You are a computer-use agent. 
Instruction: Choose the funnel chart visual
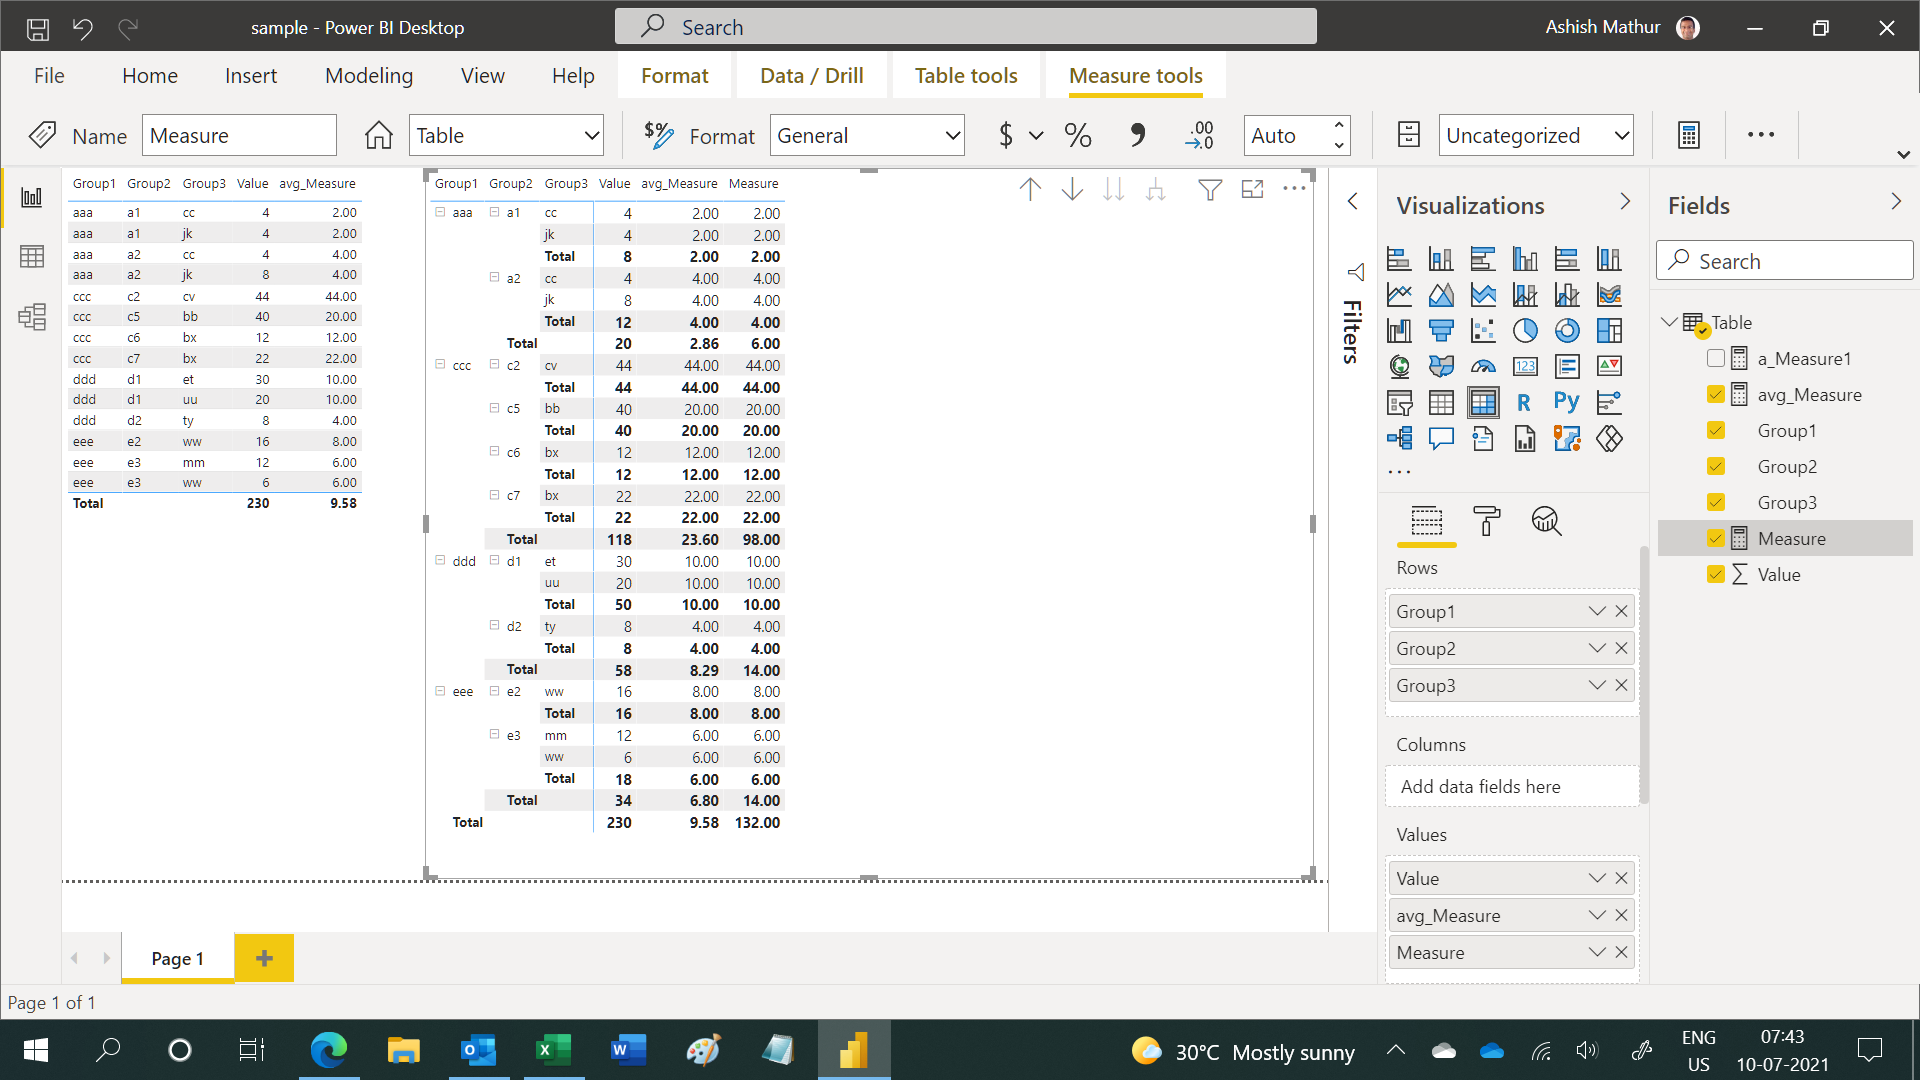coord(1441,331)
